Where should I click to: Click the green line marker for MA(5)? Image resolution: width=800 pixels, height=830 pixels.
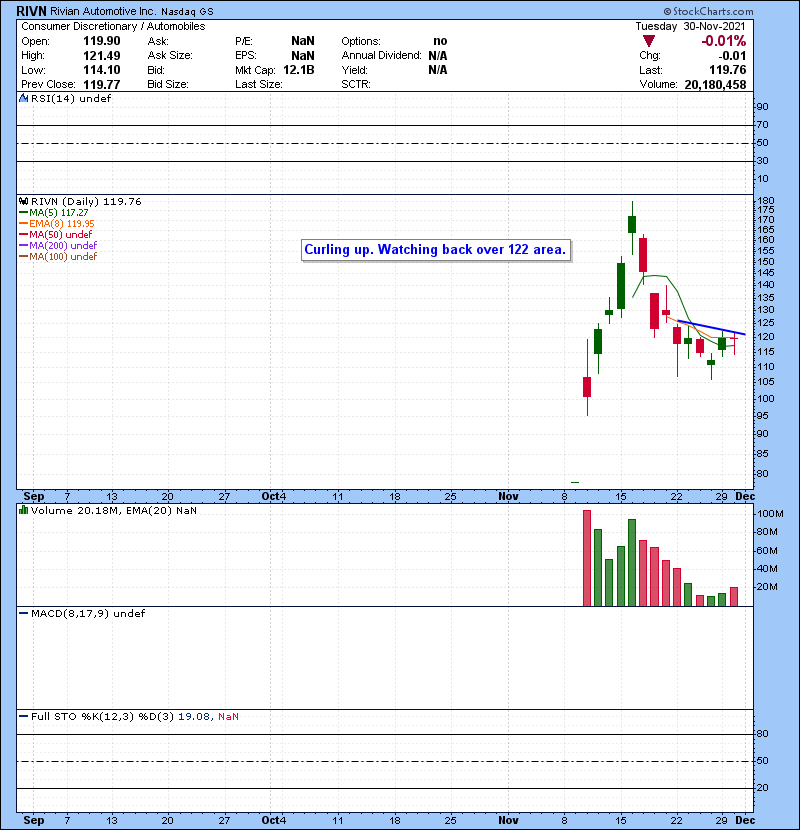(x=23, y=212)
